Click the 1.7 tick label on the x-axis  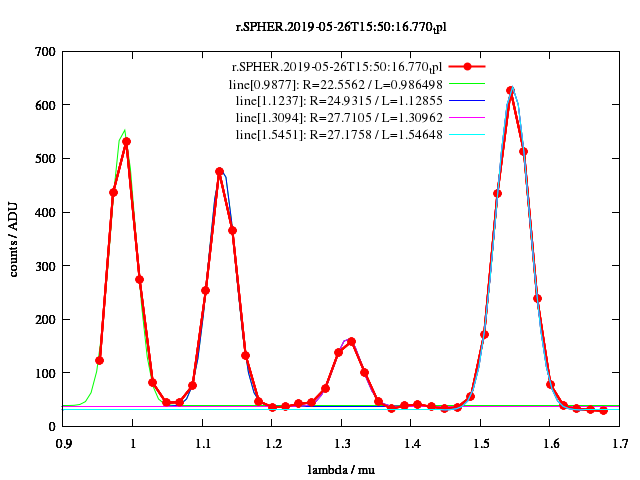[620, 441]
